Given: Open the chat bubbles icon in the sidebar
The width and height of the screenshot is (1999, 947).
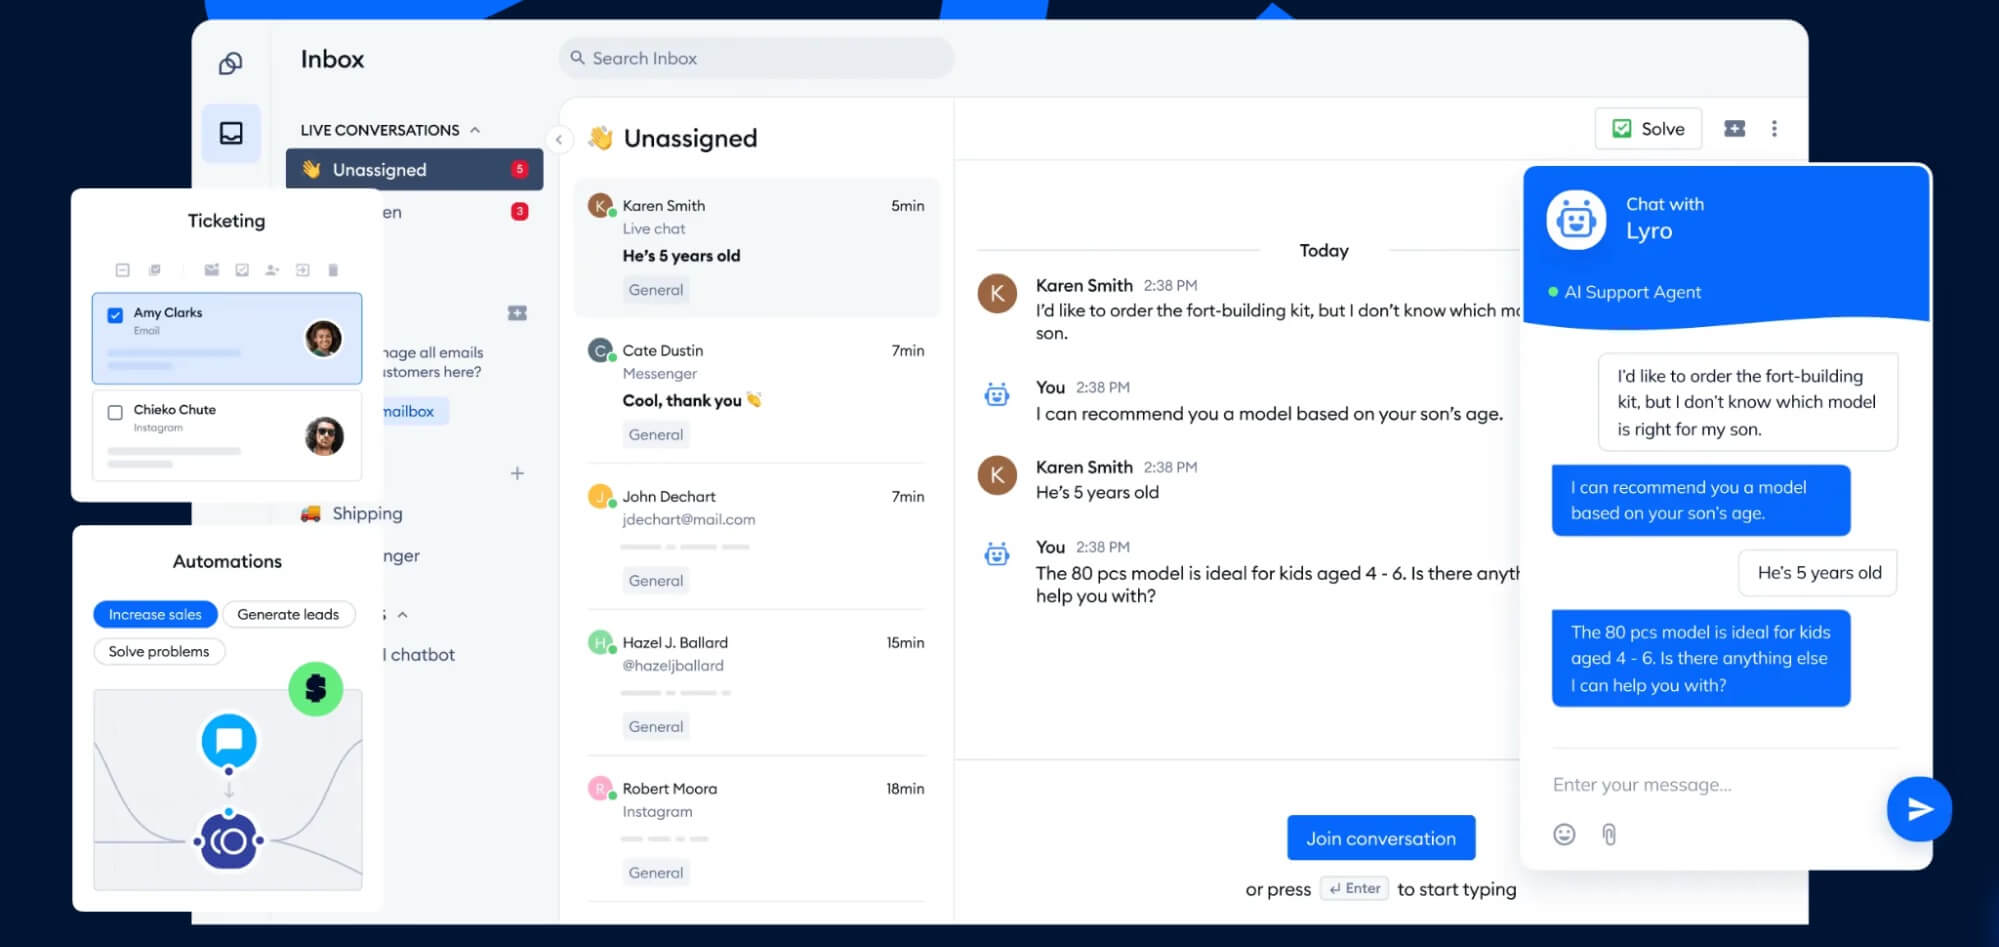Looking at the screenshot, I should 231,64.
